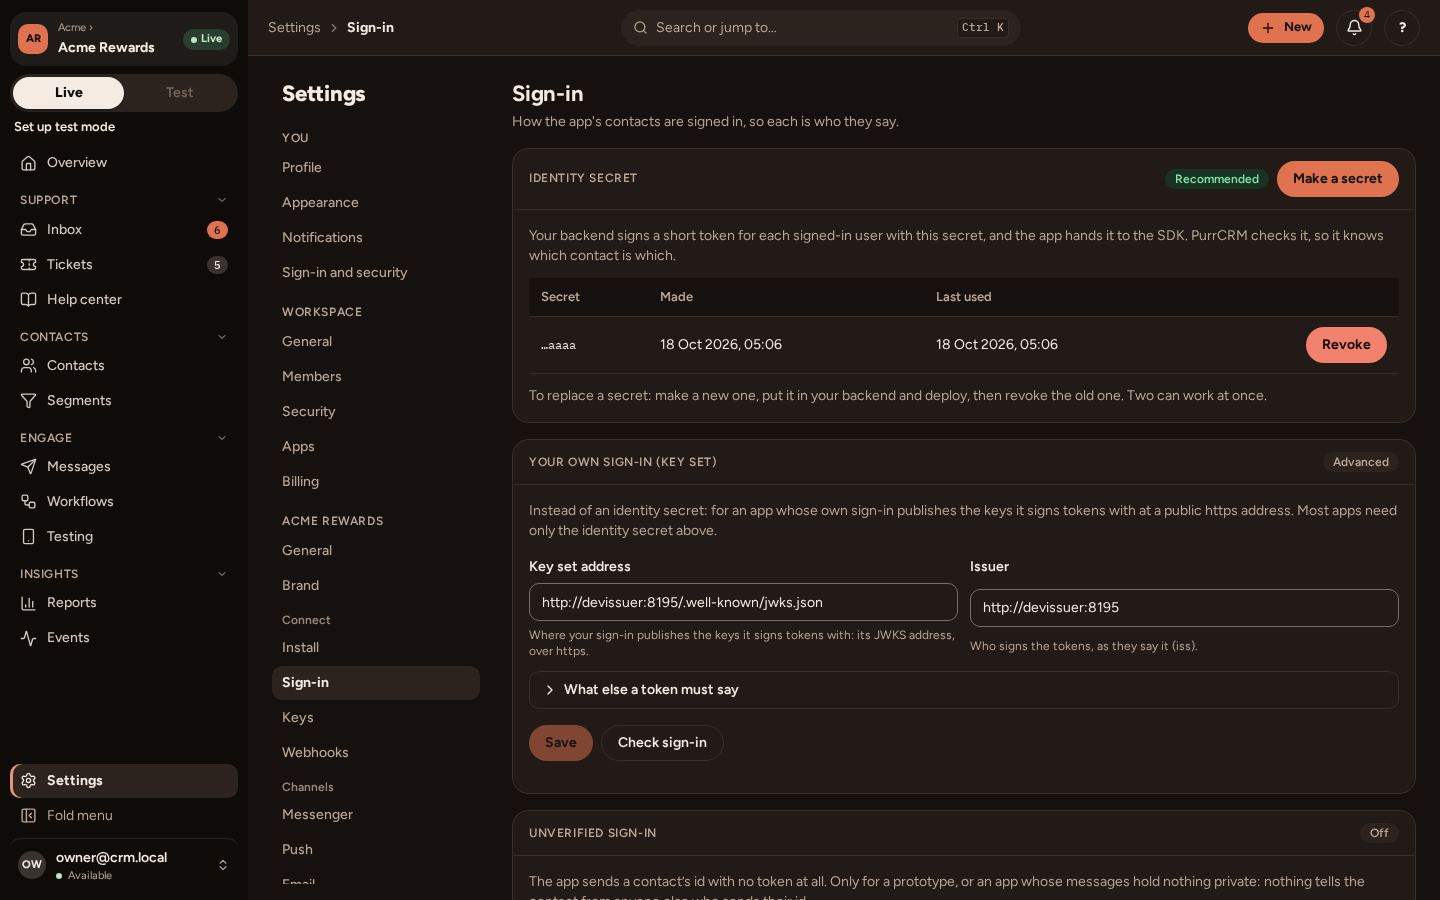Revoke the …aaaa identity secret
Image resolution: width=1440 pixels, height=900 pixels.
tap(1346, 345)
